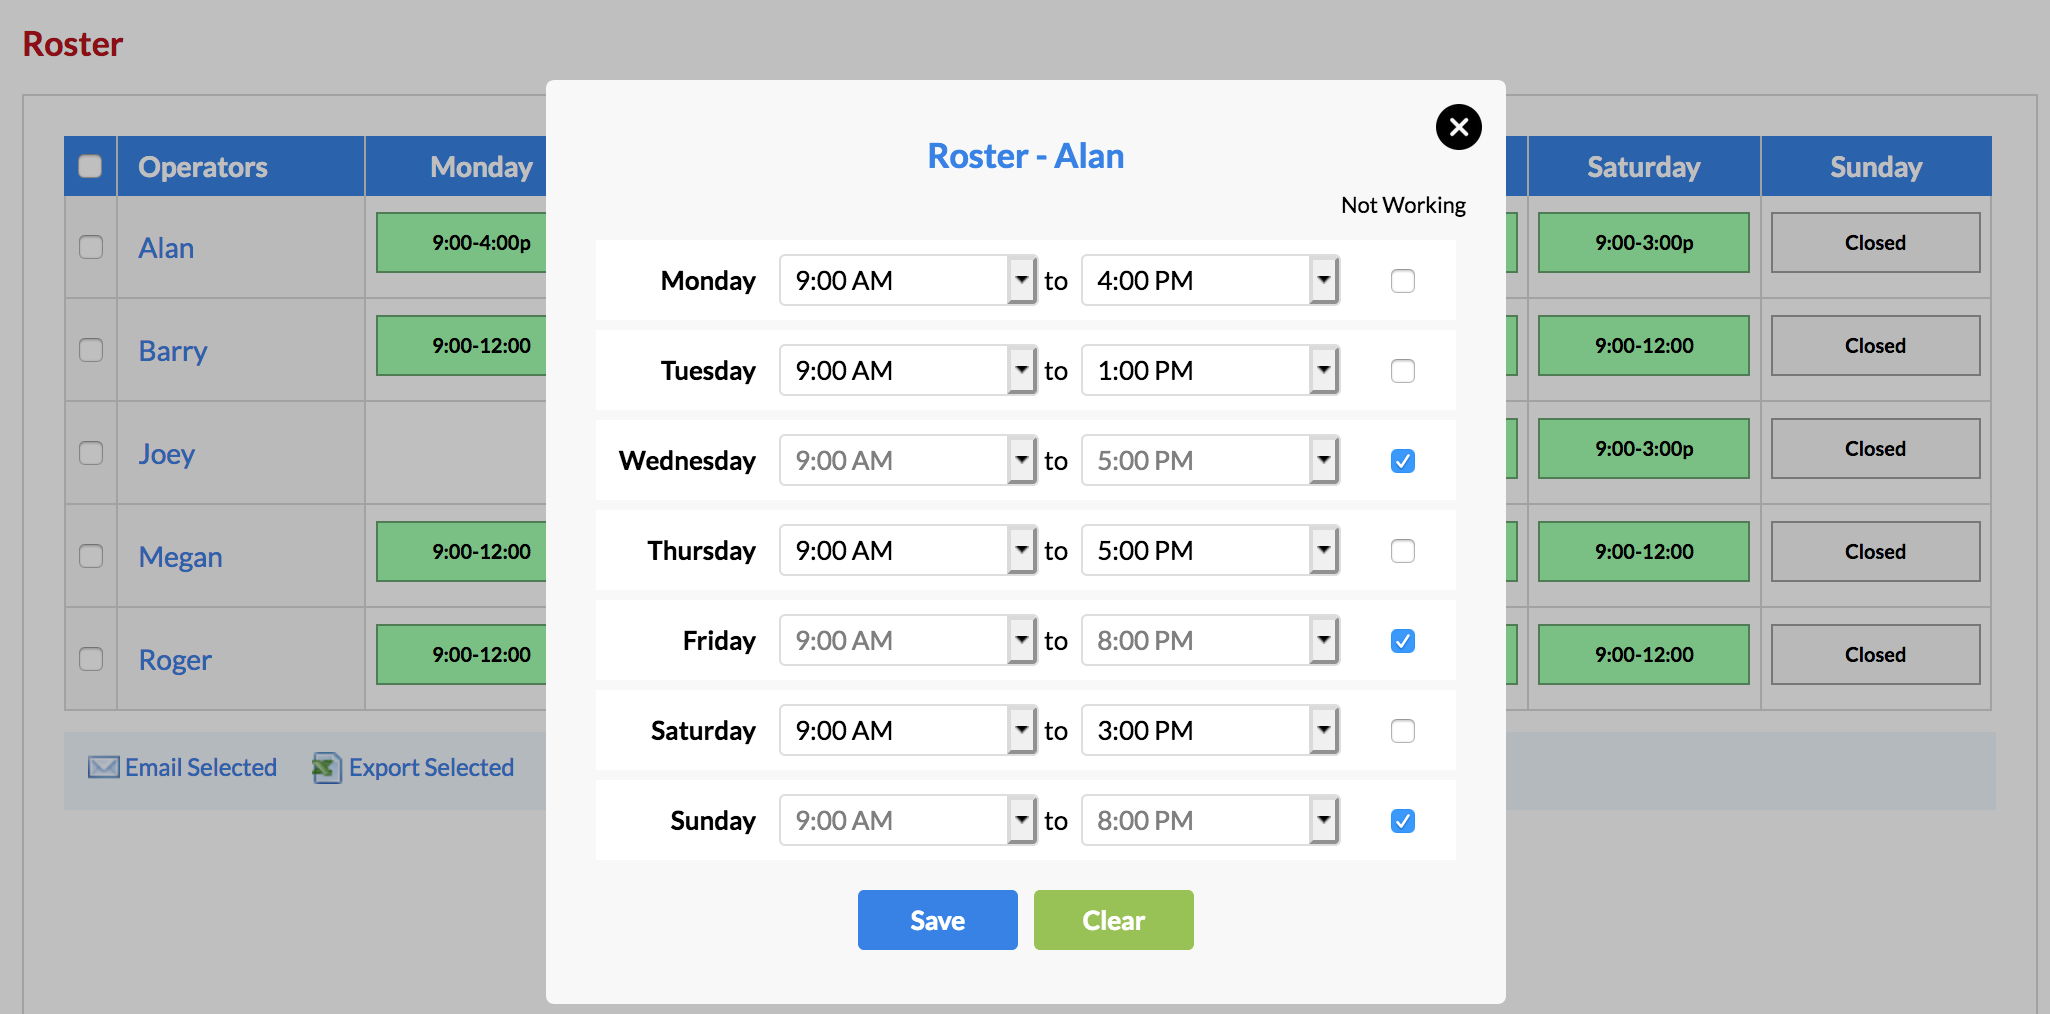Click Email Selected link
The image size is (2050, 1014).
coord(201,767)
